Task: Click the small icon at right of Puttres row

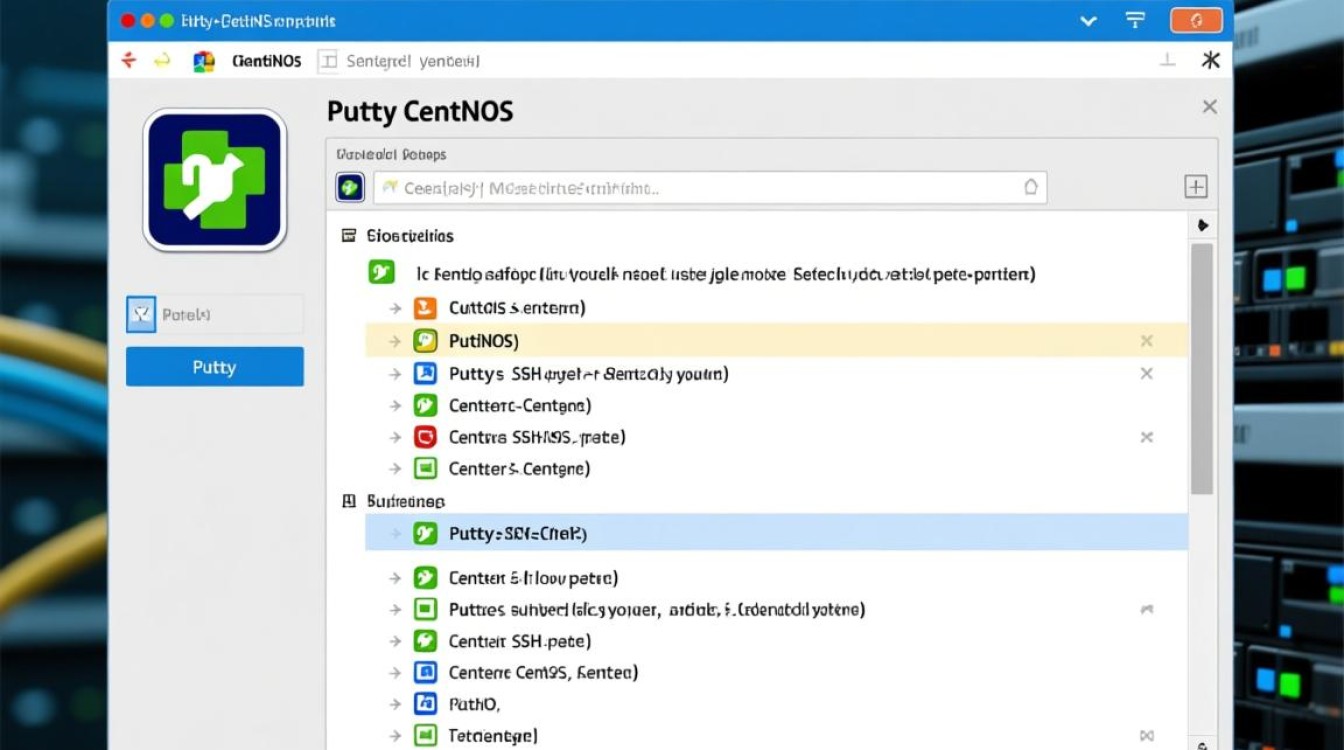Action: [x=1147, y=609]
